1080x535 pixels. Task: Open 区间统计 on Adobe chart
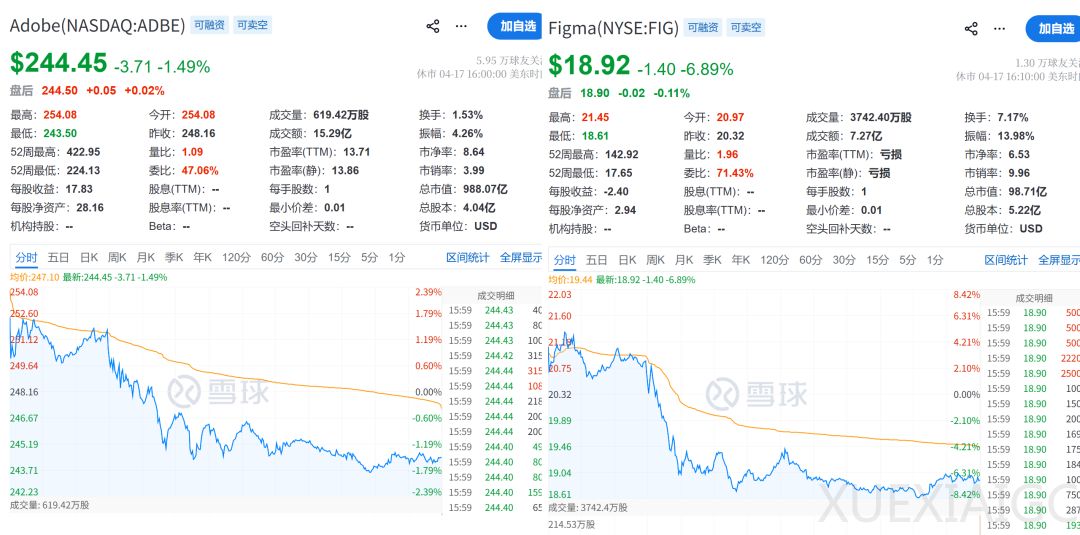(x=468, y=258)
